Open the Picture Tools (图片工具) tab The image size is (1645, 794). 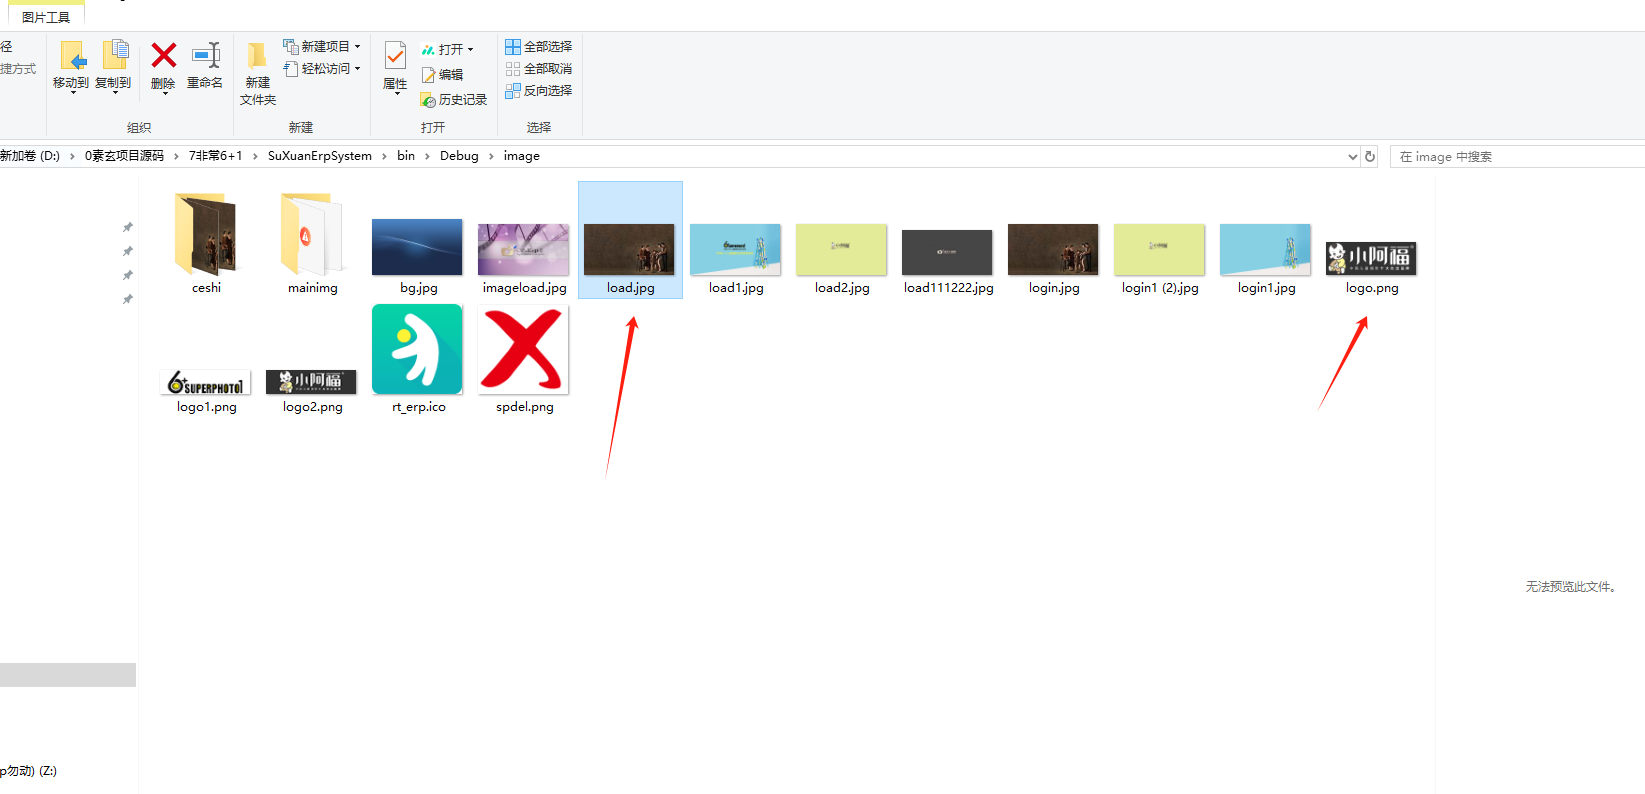coord(46,17)
